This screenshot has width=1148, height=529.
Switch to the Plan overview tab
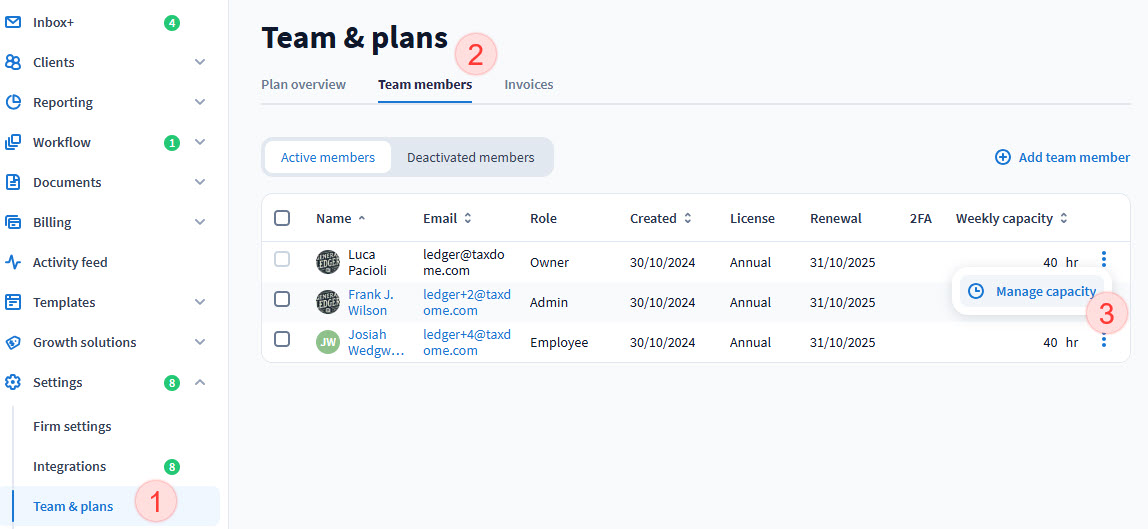point(303,84)
